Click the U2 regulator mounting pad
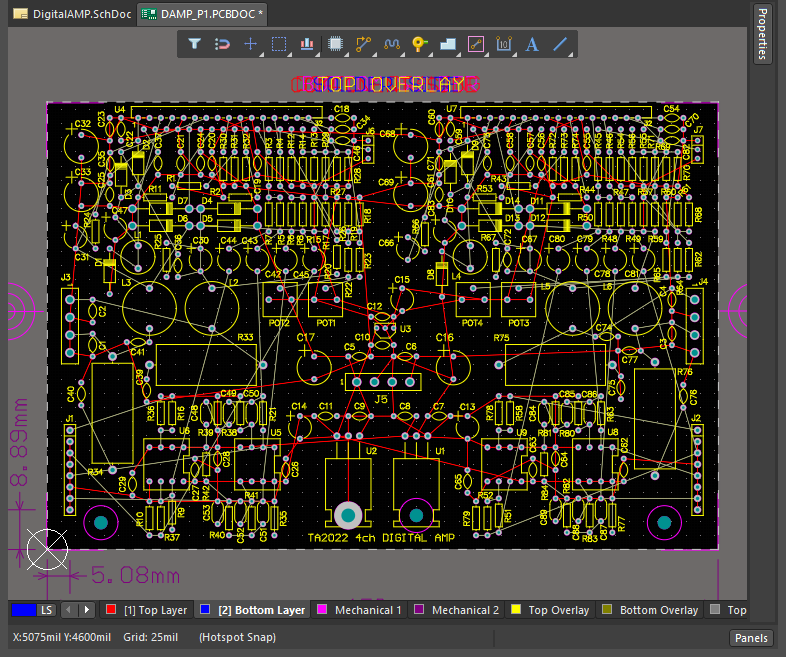This screenshot has height=657, width=786. pyautogui.click(x=348, y=515)
